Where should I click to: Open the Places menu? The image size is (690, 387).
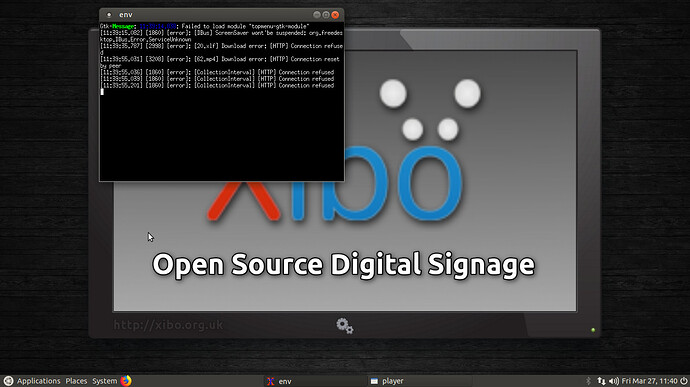(76, 381)
